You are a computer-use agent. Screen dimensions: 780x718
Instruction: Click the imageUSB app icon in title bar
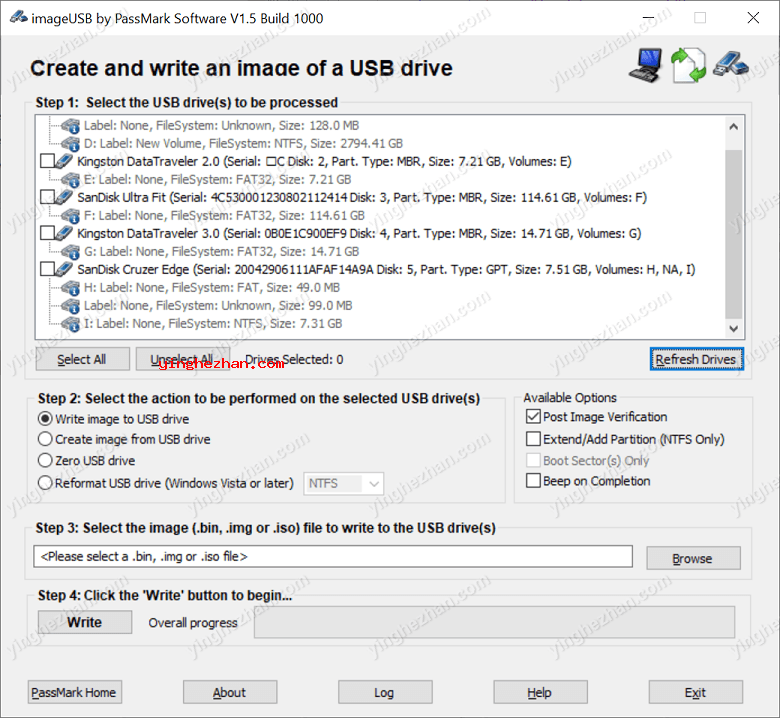tap(18, 18)
